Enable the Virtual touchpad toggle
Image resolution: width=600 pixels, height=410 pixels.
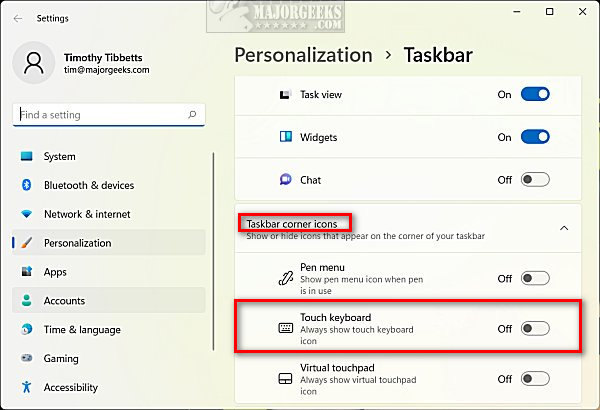point(535,379)
